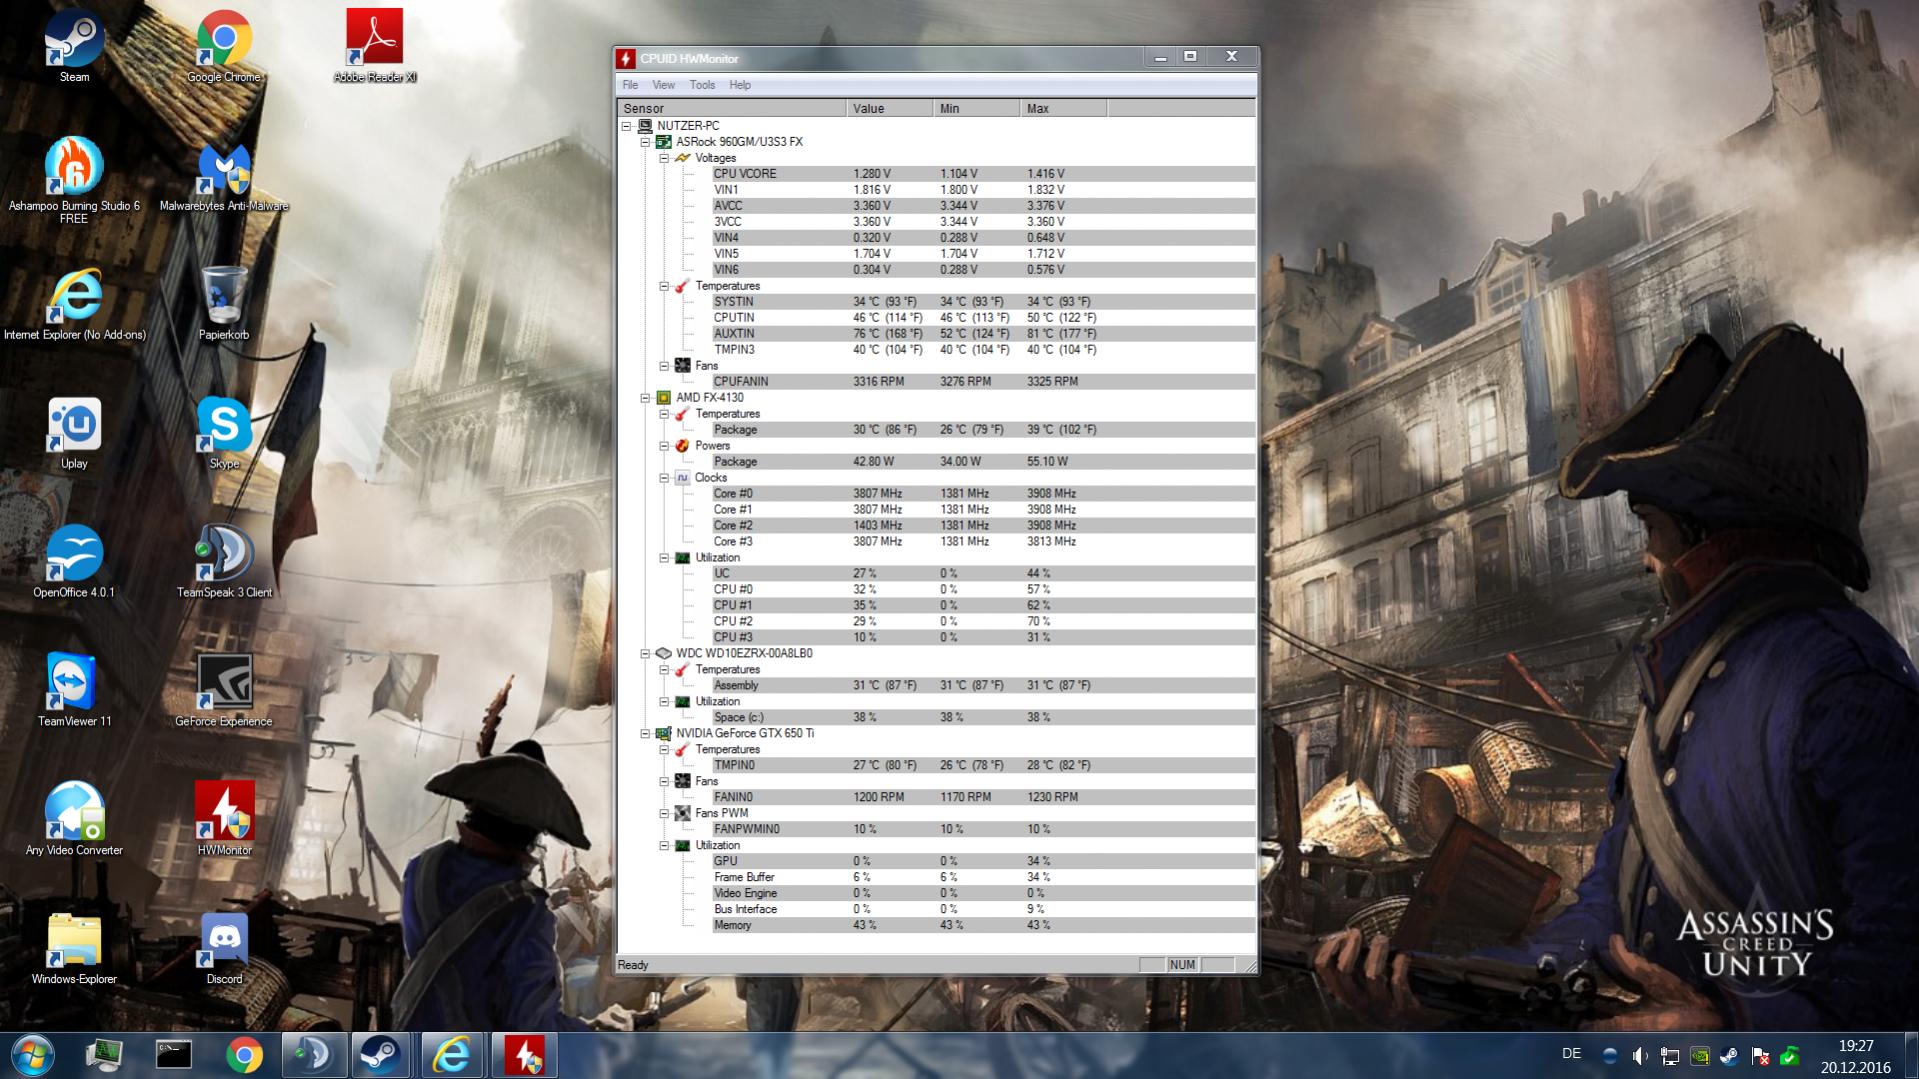This screenshot has width=1919, height=1079.
Task: Select the TMPIN0 GPU temperature row
Action: tap(983, 766)
